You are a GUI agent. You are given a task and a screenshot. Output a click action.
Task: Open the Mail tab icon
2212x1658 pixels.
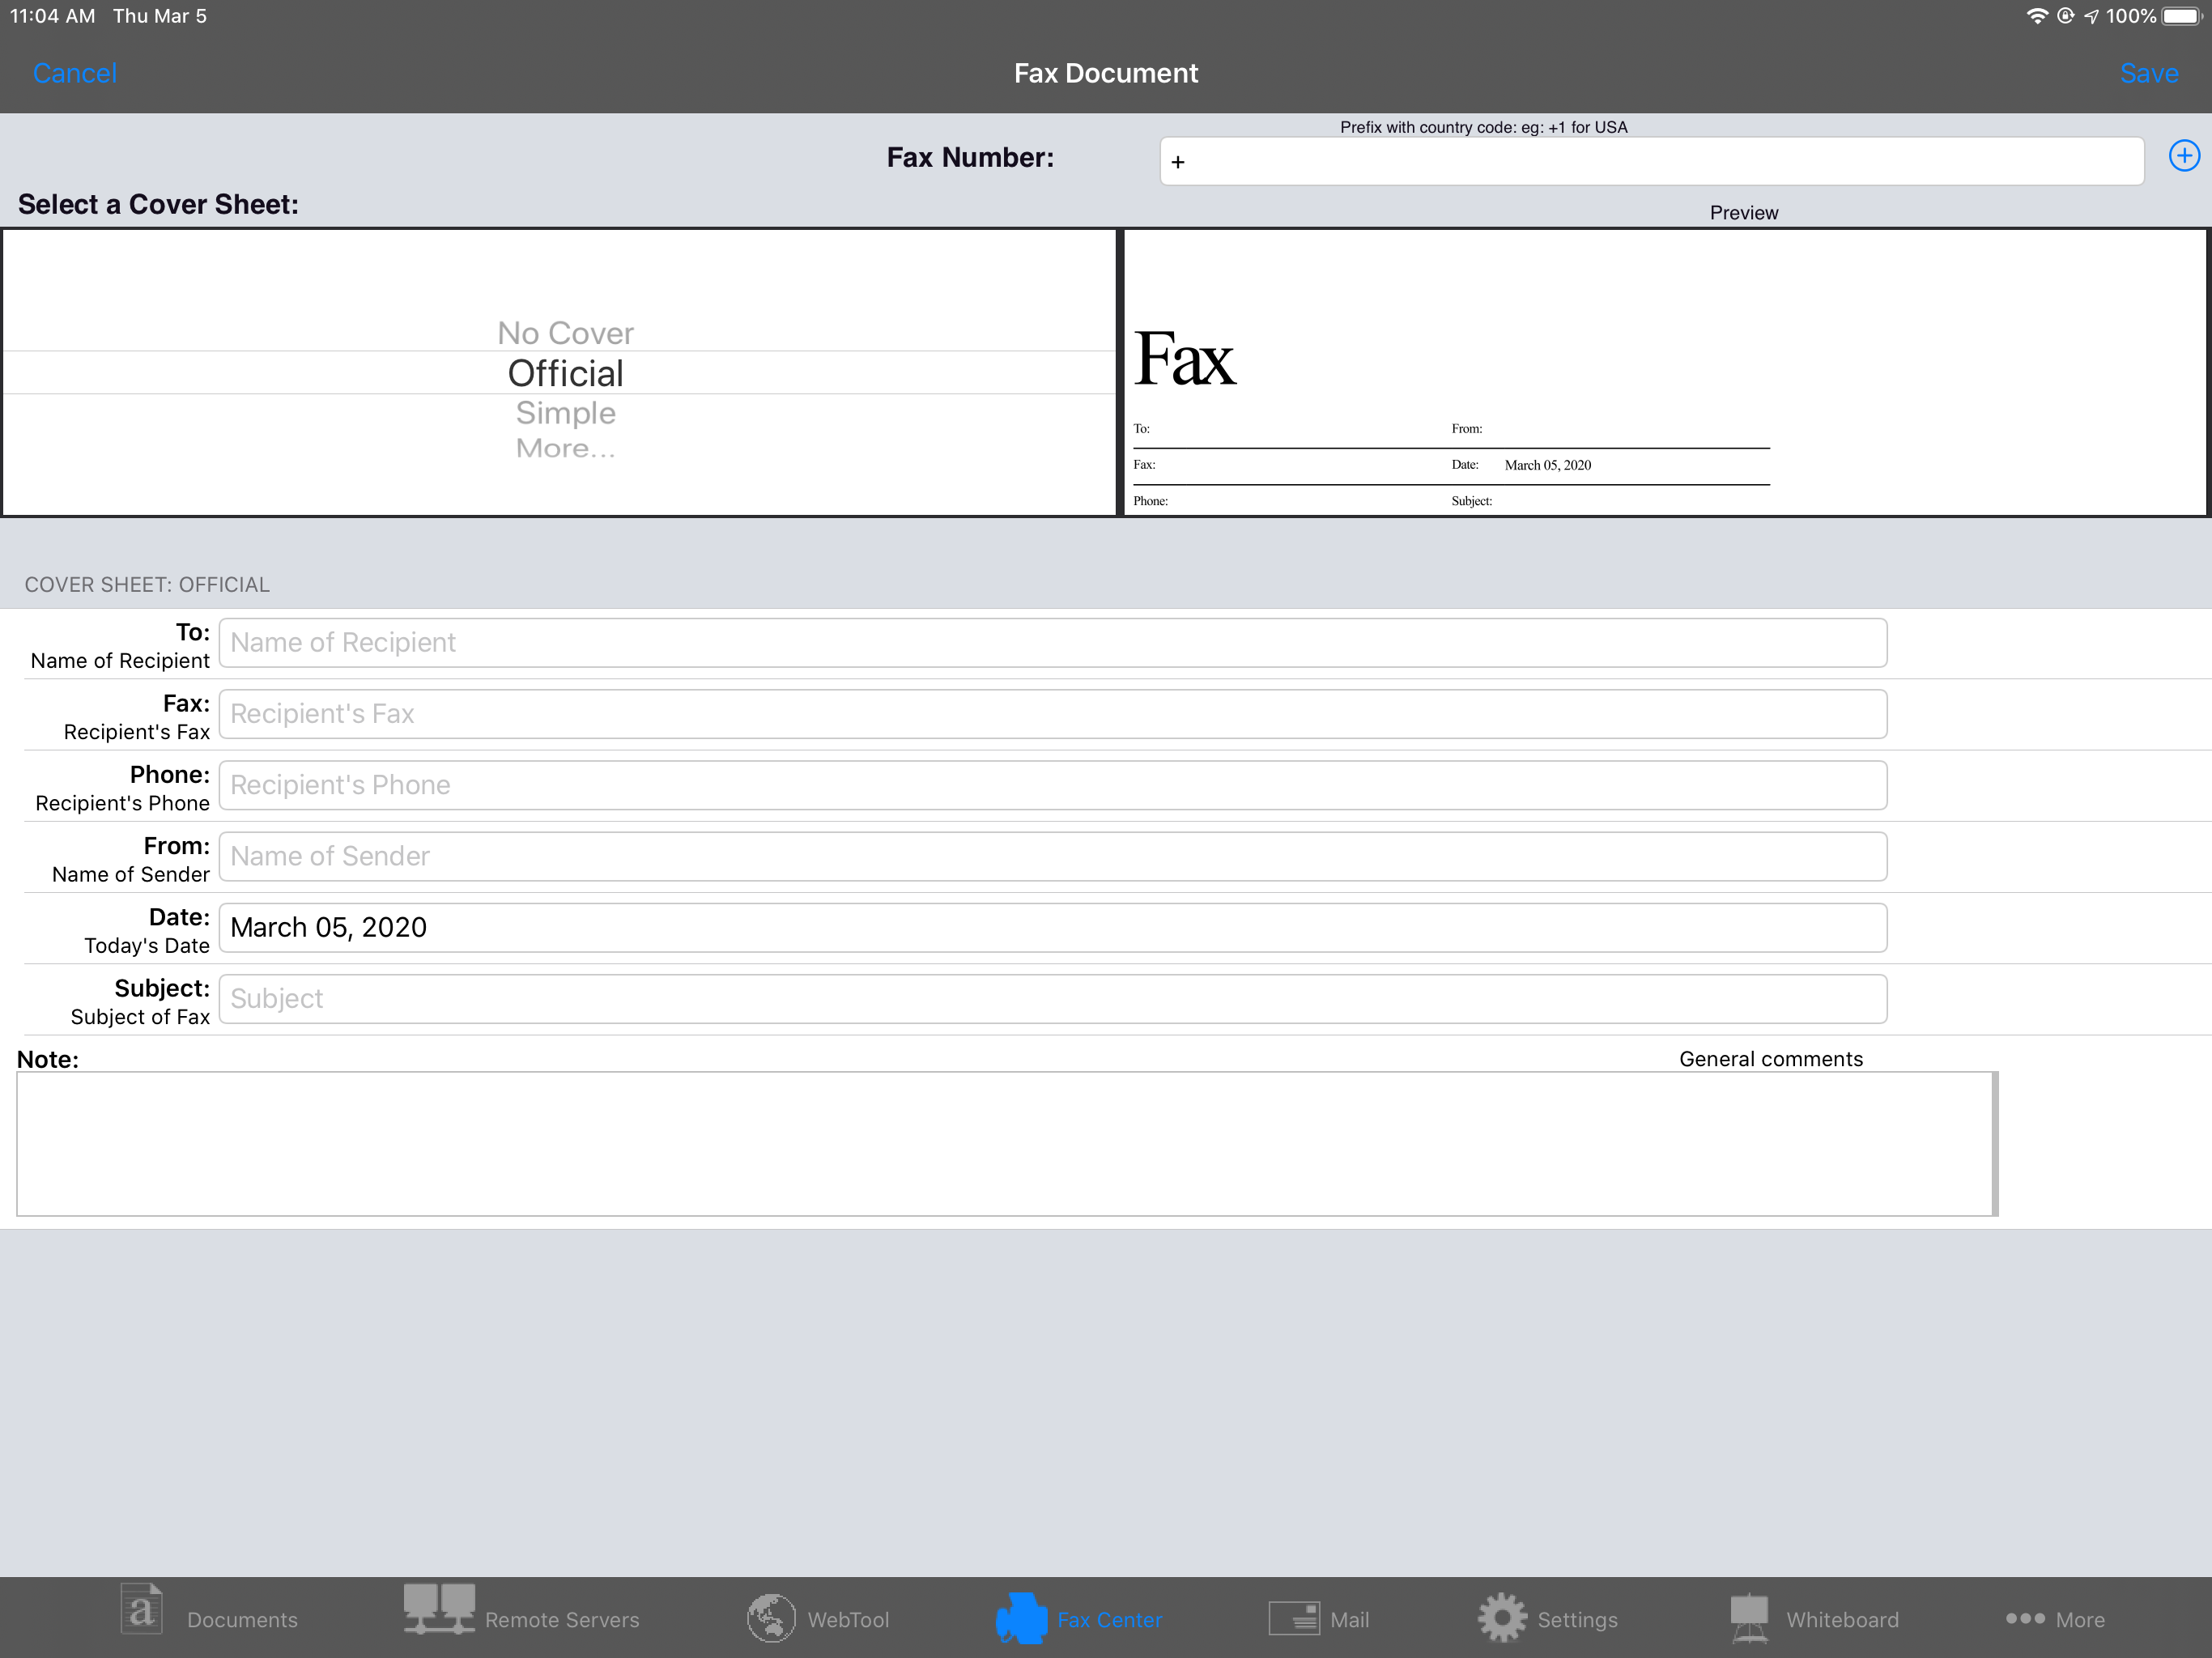[x=1293, y=1617]
